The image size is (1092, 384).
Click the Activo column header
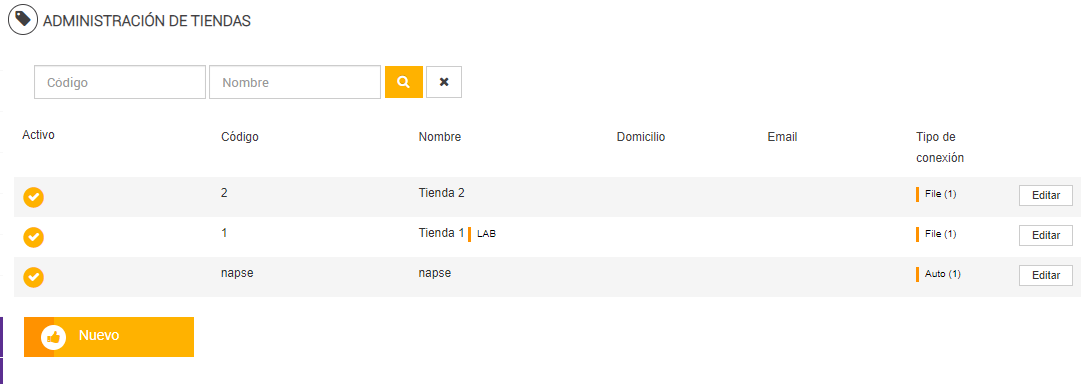[38, 135]
